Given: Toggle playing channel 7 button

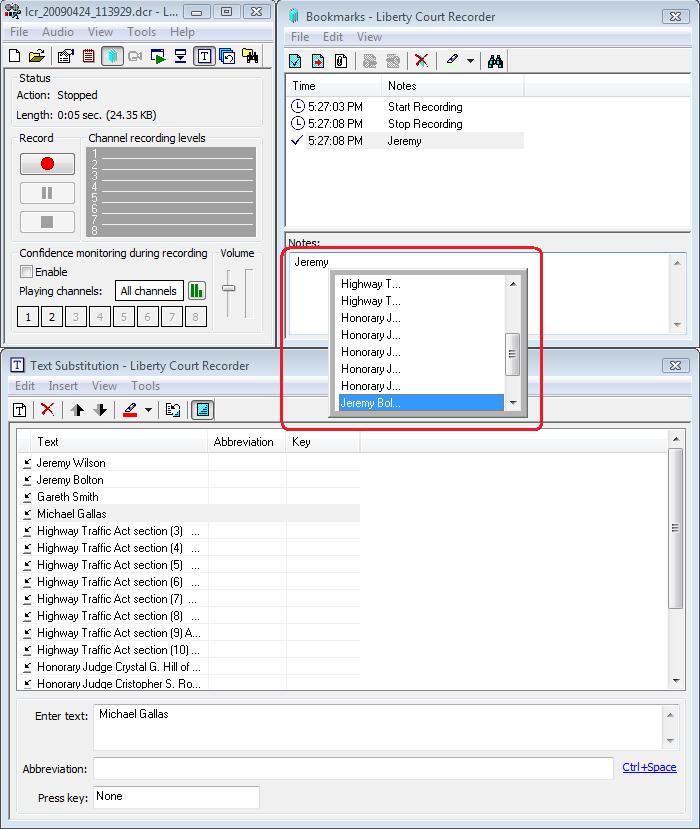Looking at the screenshot, I should pos(172,317).
